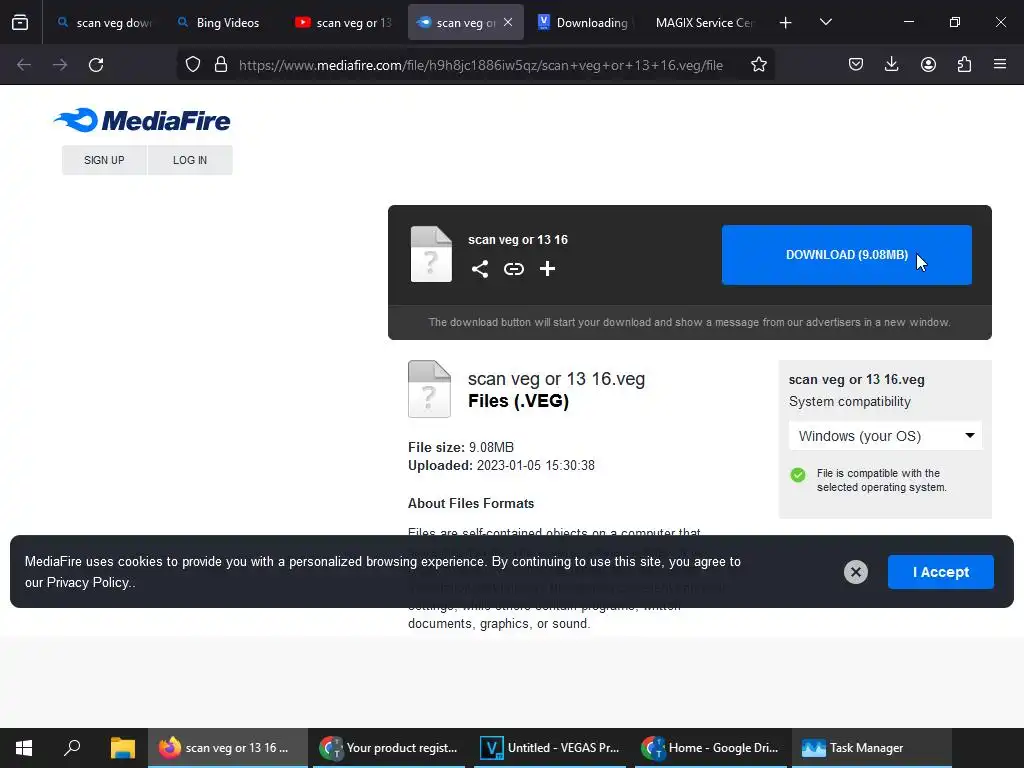This screenshot has height=768, width=1024.
Task: Open Your product registration taskbar window
Action: click(x=389, y=748)
